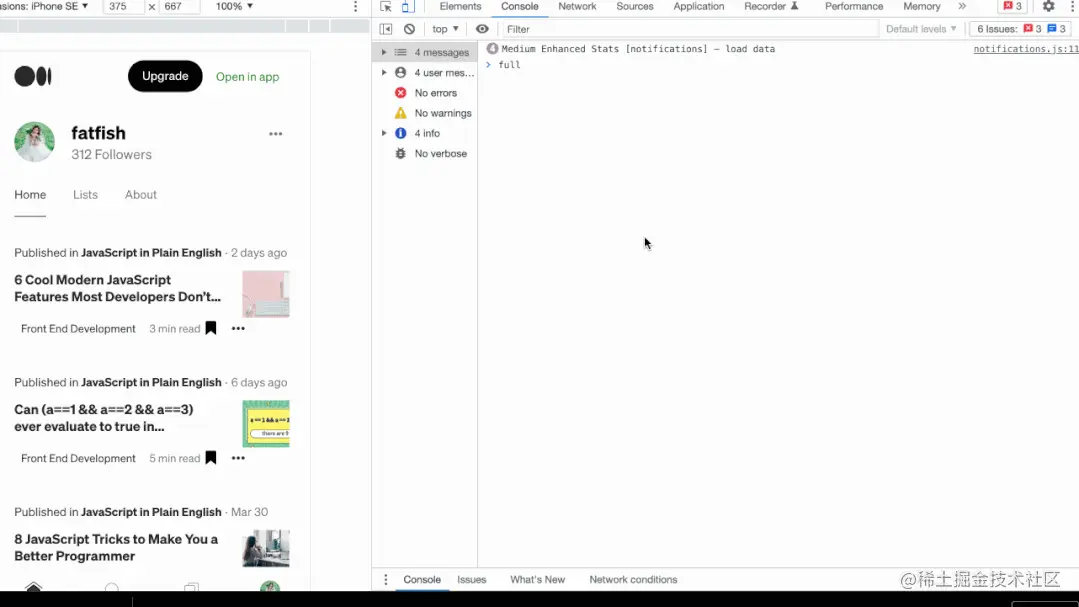Toggle the device emulation toolbar
1079x607 pixels.
(x=404, y=6)
